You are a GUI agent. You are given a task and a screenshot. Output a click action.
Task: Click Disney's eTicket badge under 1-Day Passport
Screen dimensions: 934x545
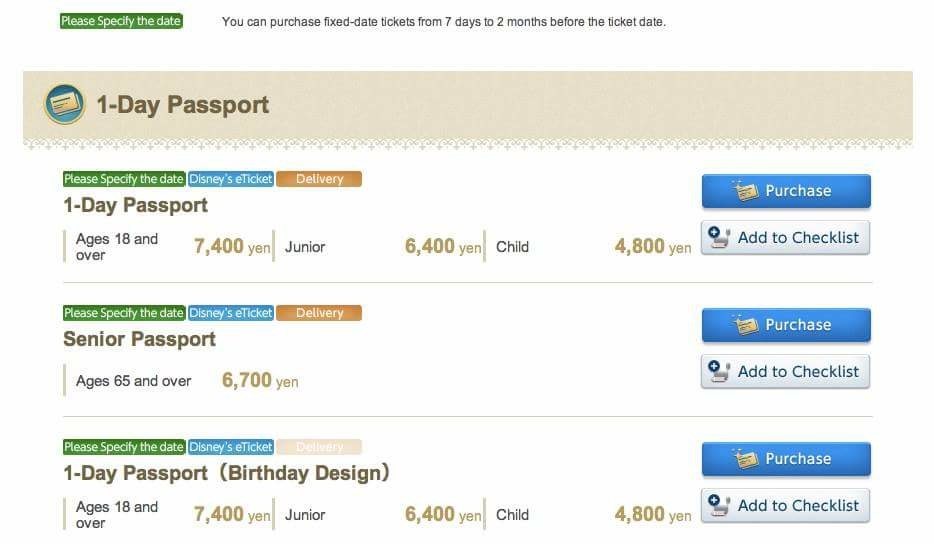231,179
